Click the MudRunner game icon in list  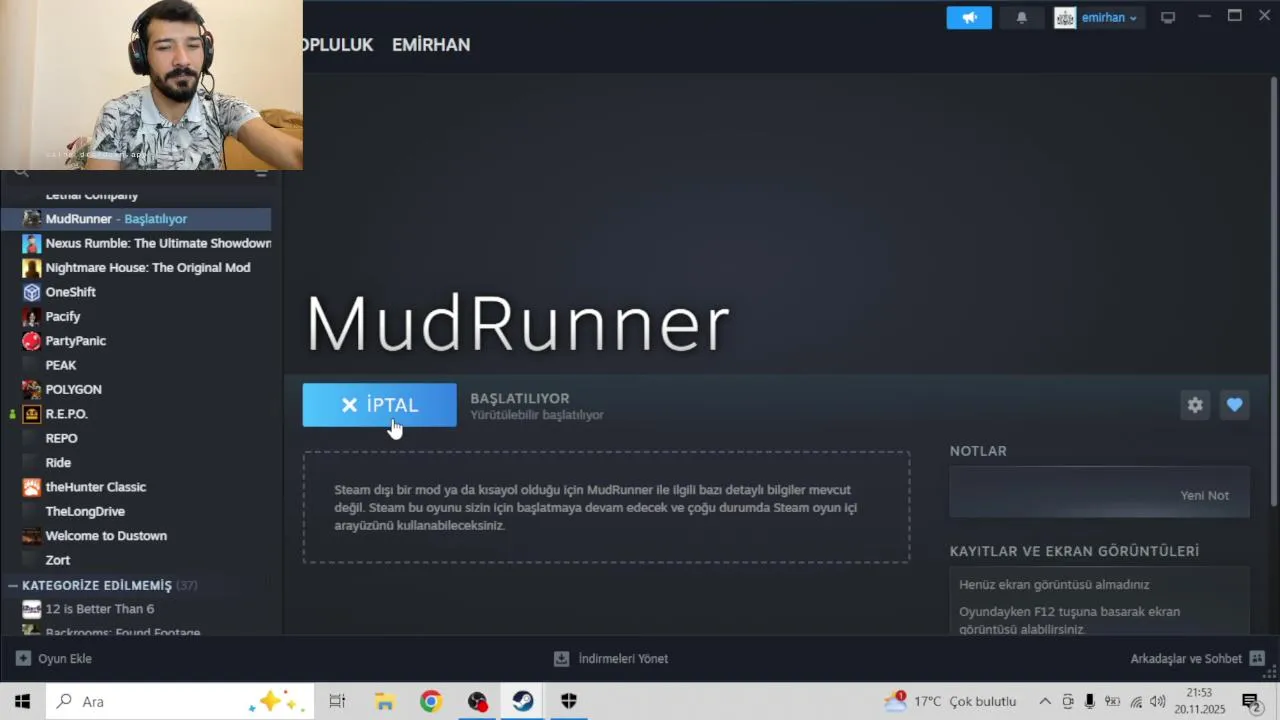[x=32, y=219]
